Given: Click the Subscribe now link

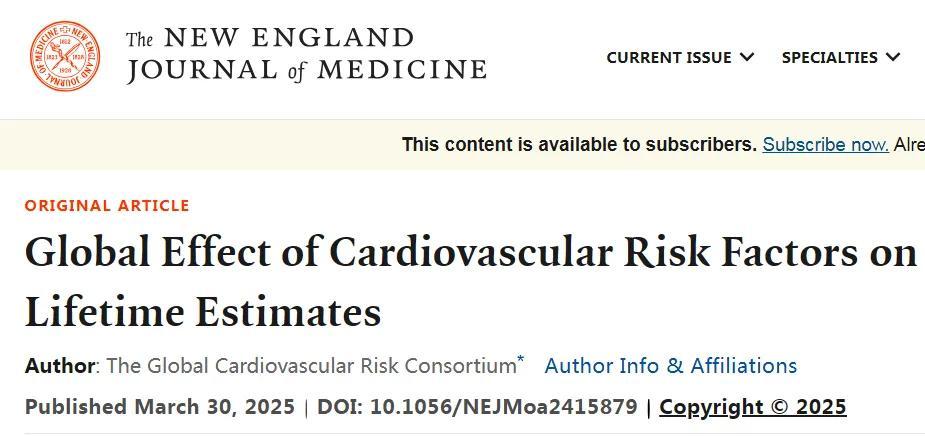Looking at the screenshot, I should [825, 145].
